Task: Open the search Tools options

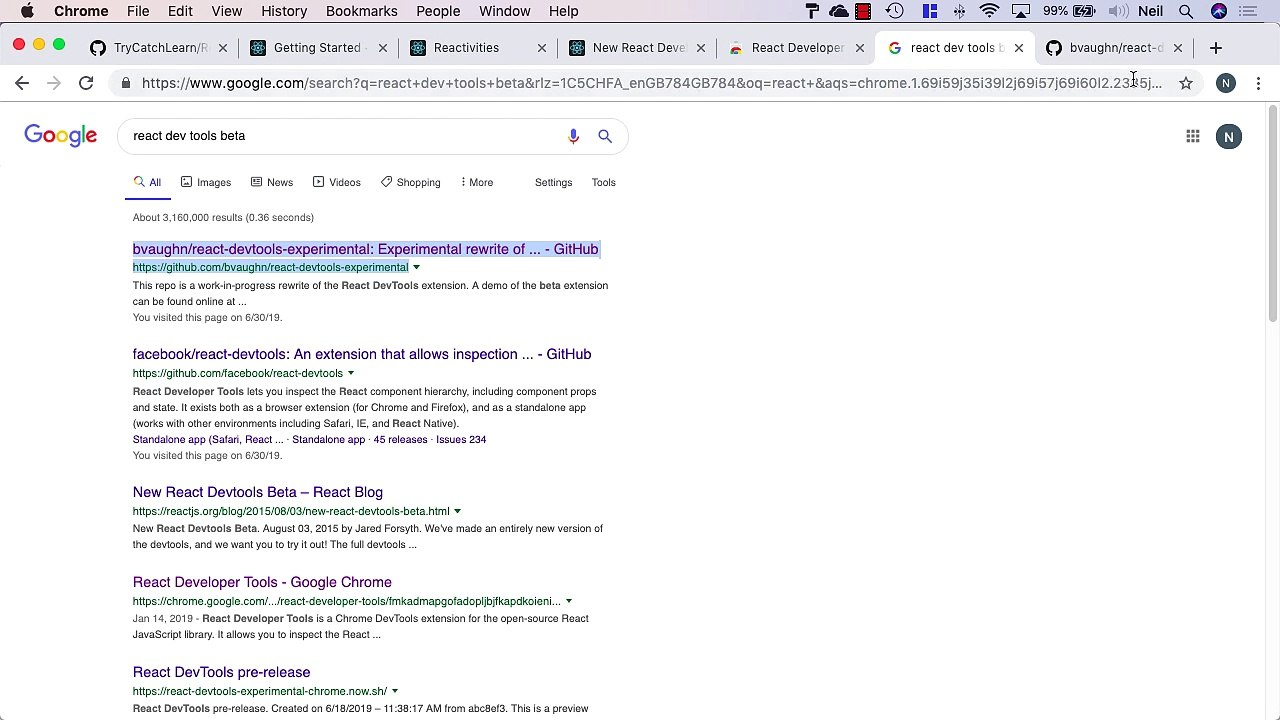Action: coord(603,182)
